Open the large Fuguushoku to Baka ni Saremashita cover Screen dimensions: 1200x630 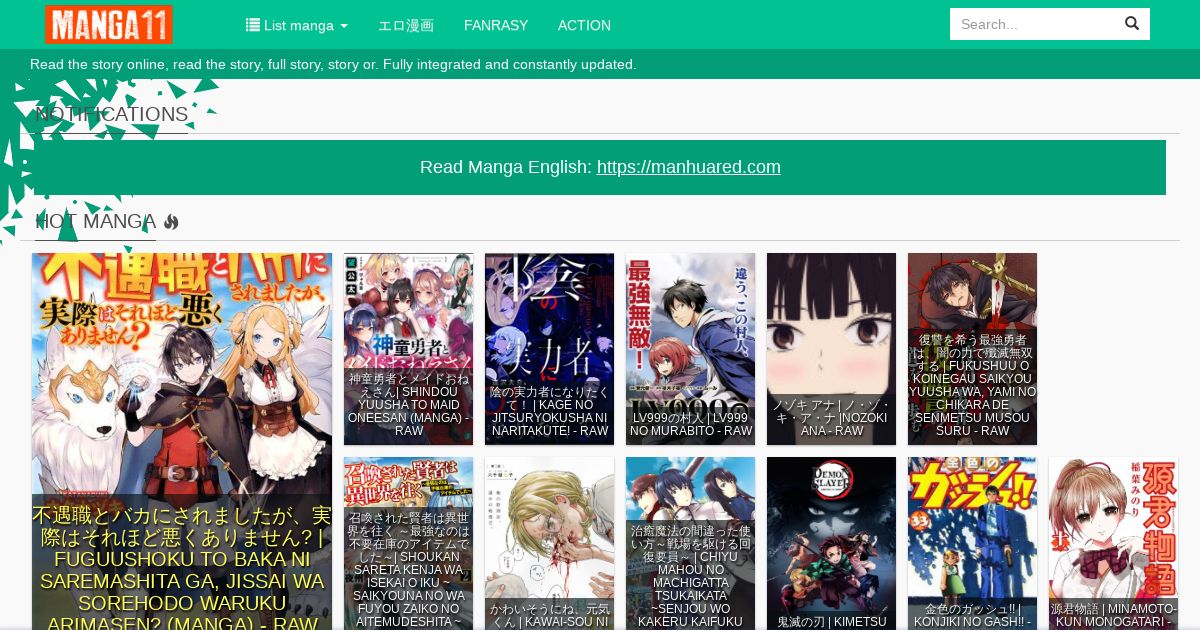coord(182,373)
